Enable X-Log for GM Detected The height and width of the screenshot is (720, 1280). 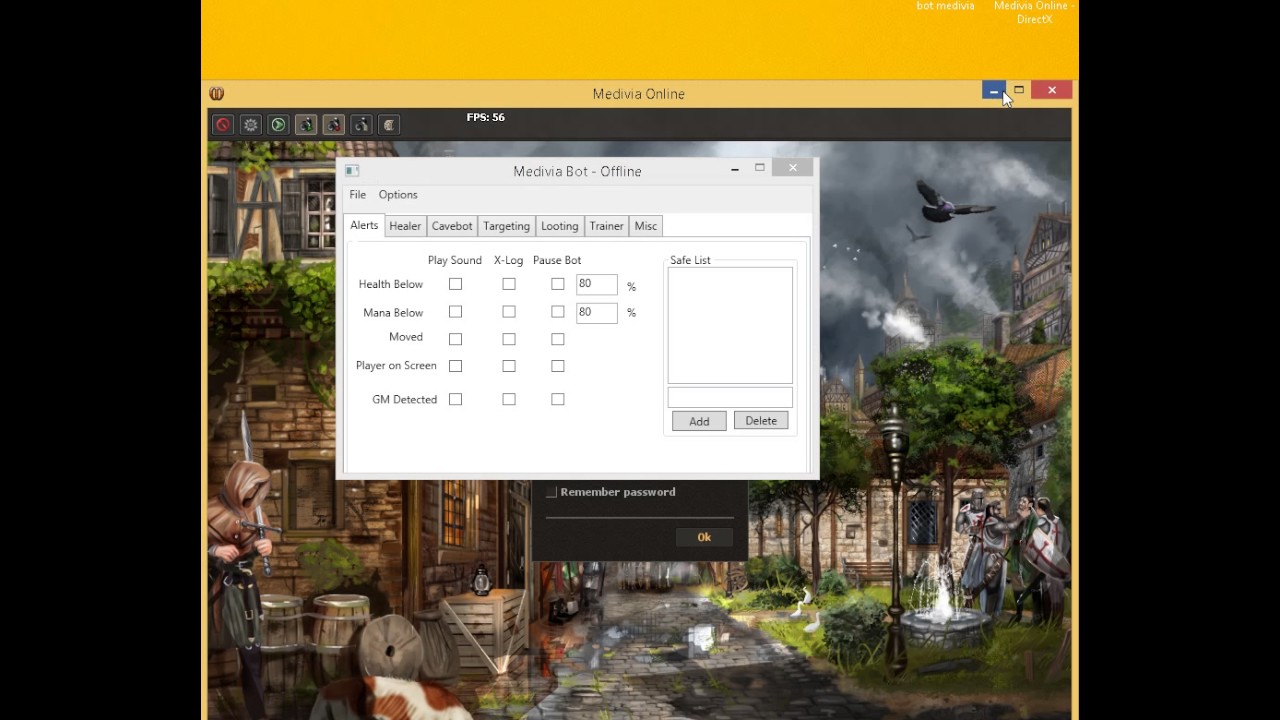(509, 399)
